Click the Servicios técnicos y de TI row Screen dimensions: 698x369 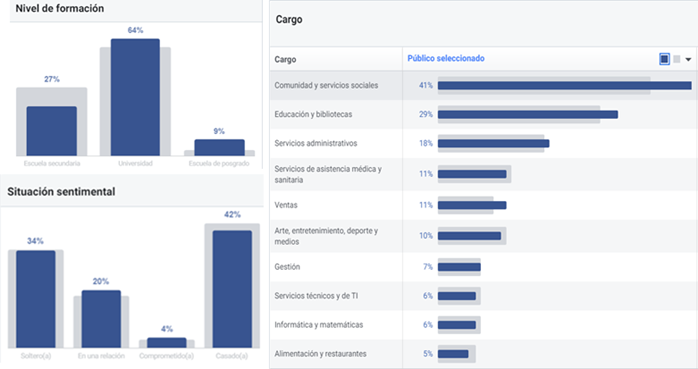483,296
